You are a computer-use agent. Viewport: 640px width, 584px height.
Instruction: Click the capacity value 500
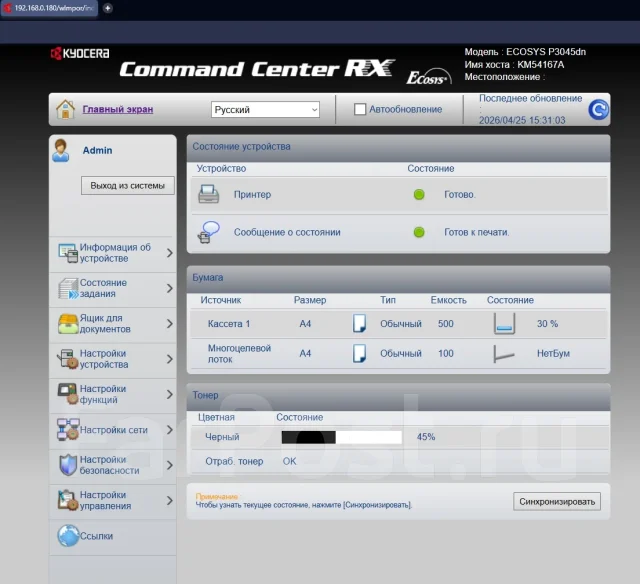point(446,324)
